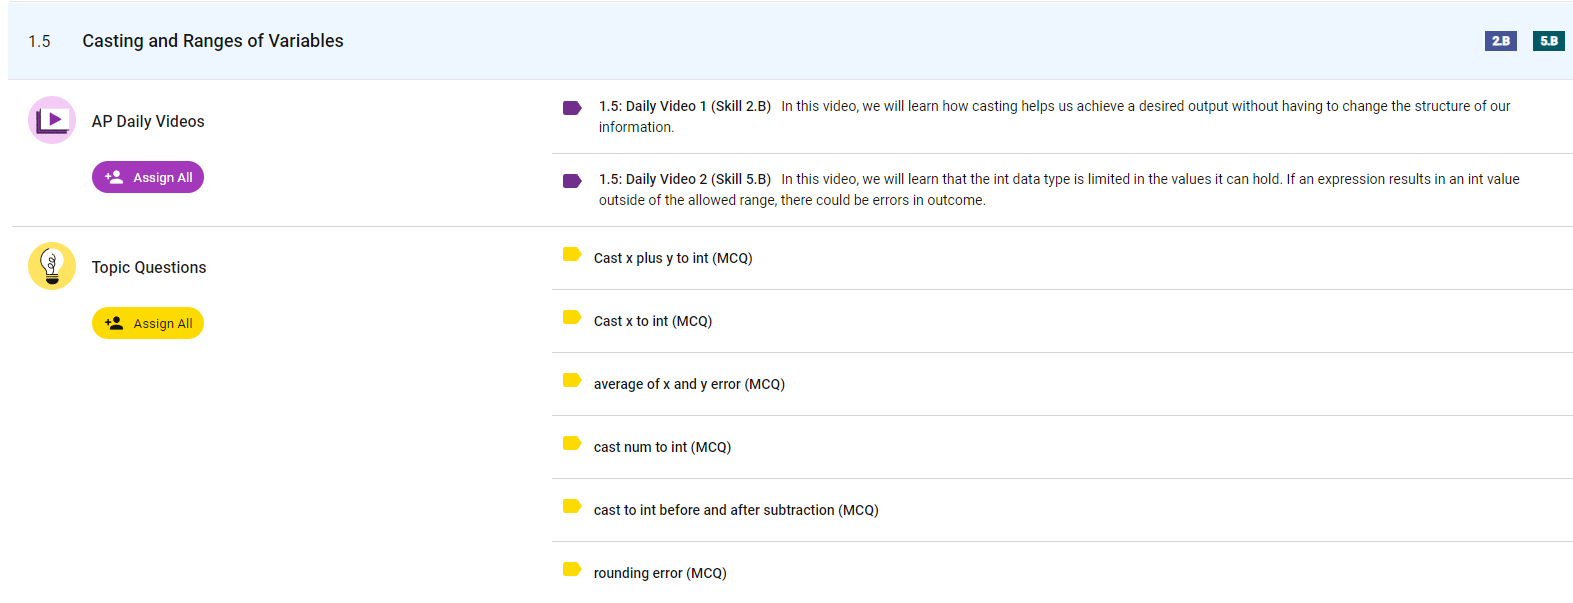This screenshot has width=1573, height=603.
Task: Open 'rounding error (MCQ)' question
Action: pos(660,573)
